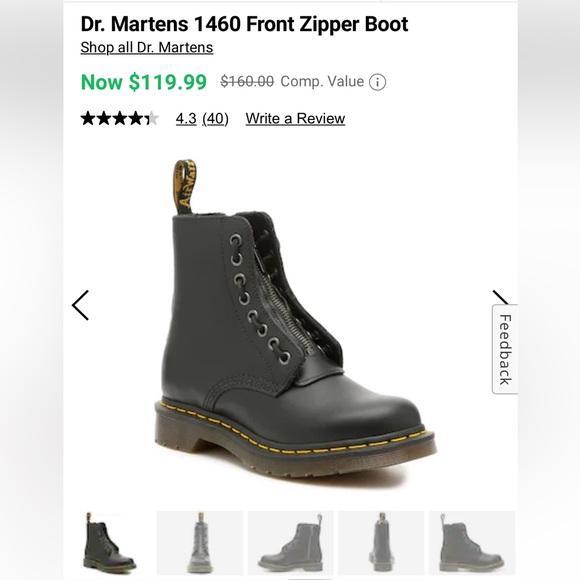Viewport: 580px width, 580px height.
Task: Select the side-zipper view thumbnail
Action: (x=290, y=543)
